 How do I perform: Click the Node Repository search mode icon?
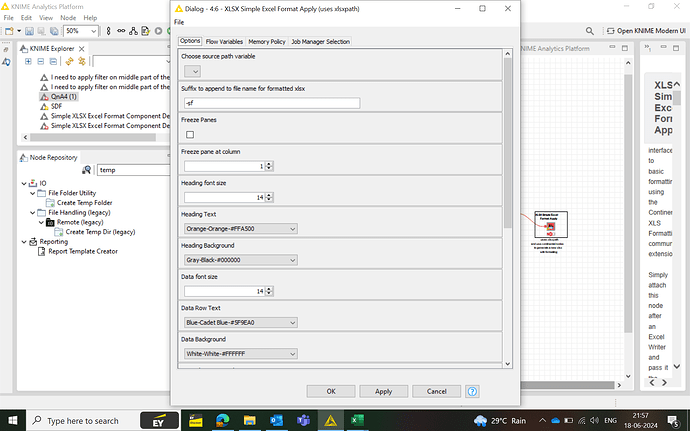86,170
